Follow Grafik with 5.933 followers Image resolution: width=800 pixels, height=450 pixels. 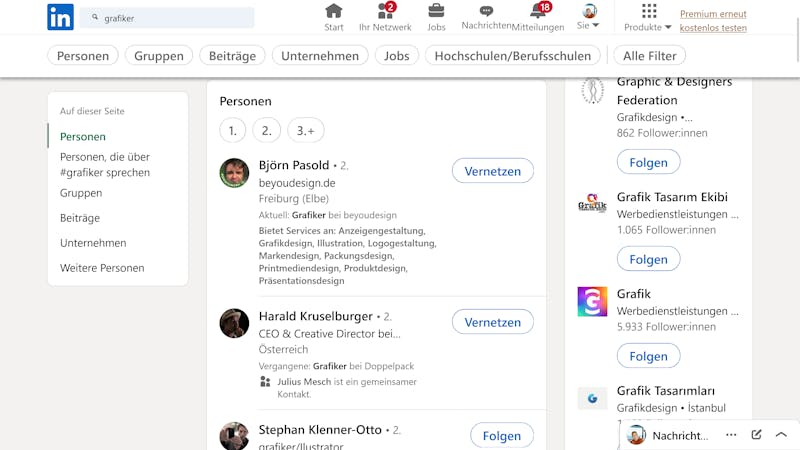pyautogui.click(x=648, y=356)
